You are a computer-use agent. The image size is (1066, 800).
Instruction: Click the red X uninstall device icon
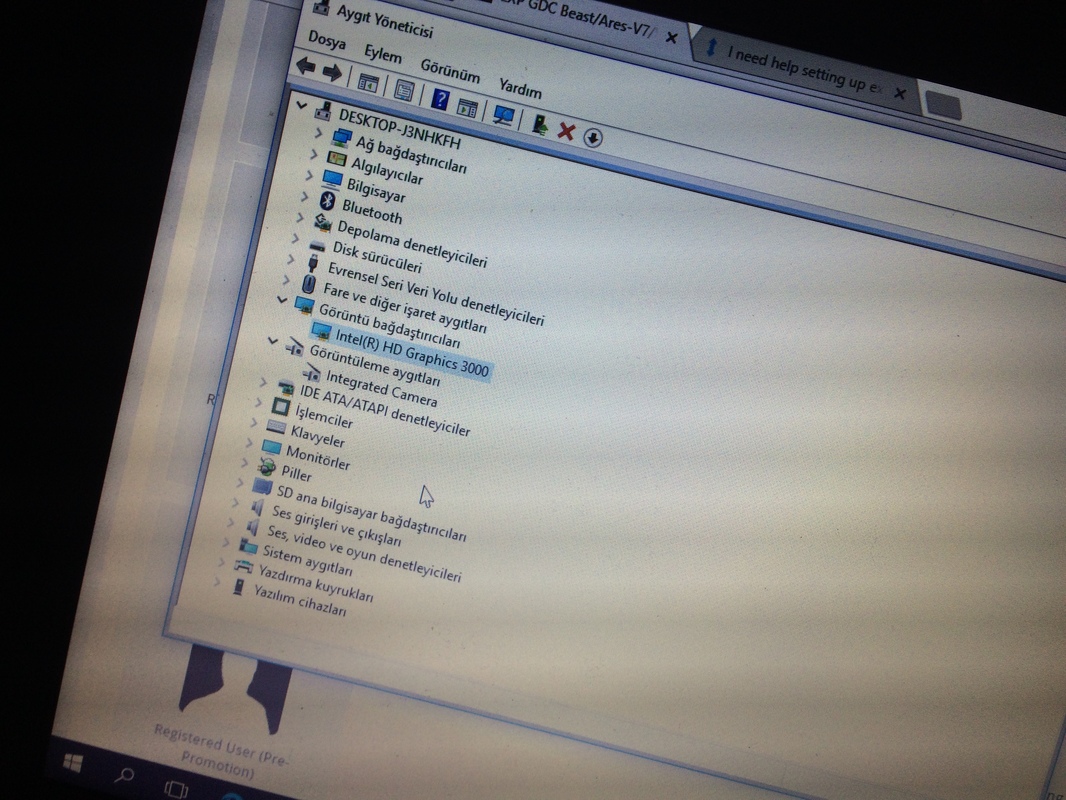[566, 131]
